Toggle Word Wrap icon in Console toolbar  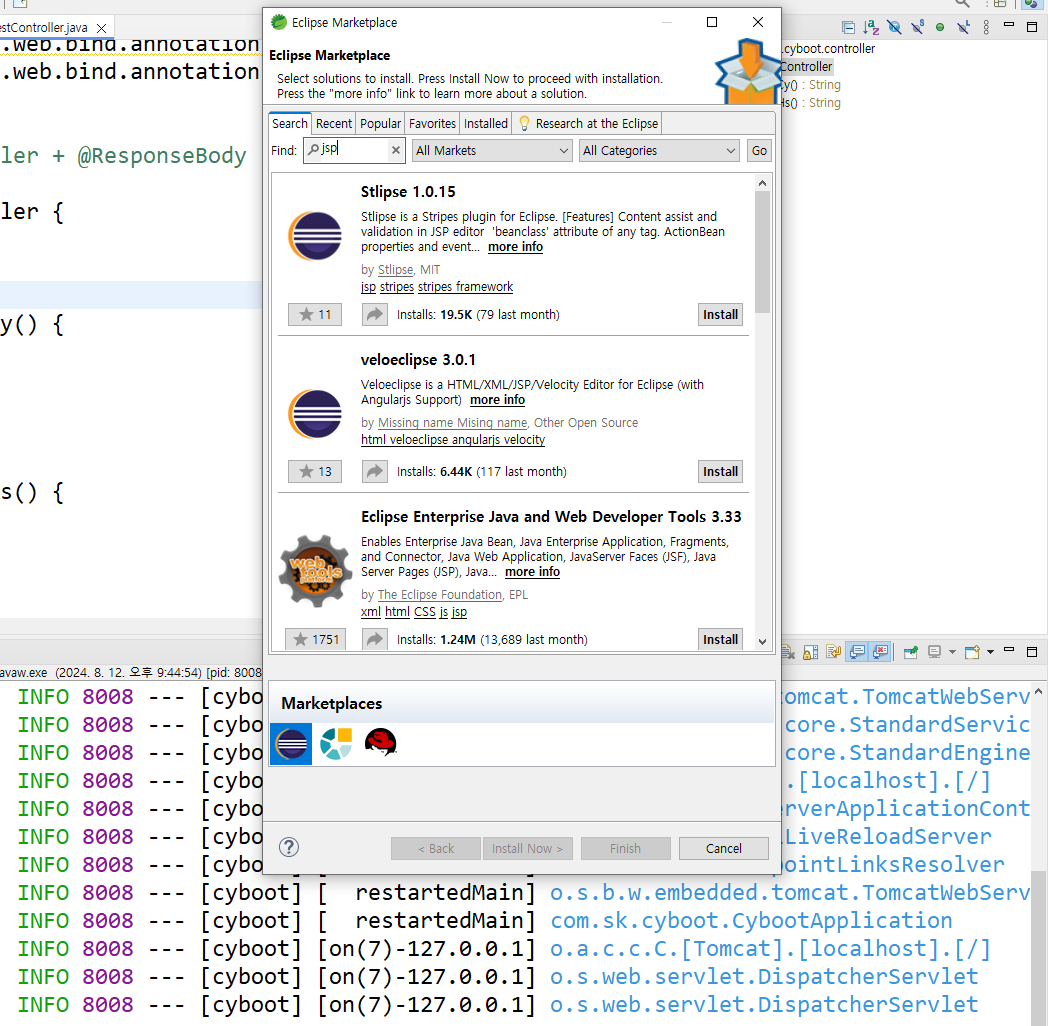(833, 652)
